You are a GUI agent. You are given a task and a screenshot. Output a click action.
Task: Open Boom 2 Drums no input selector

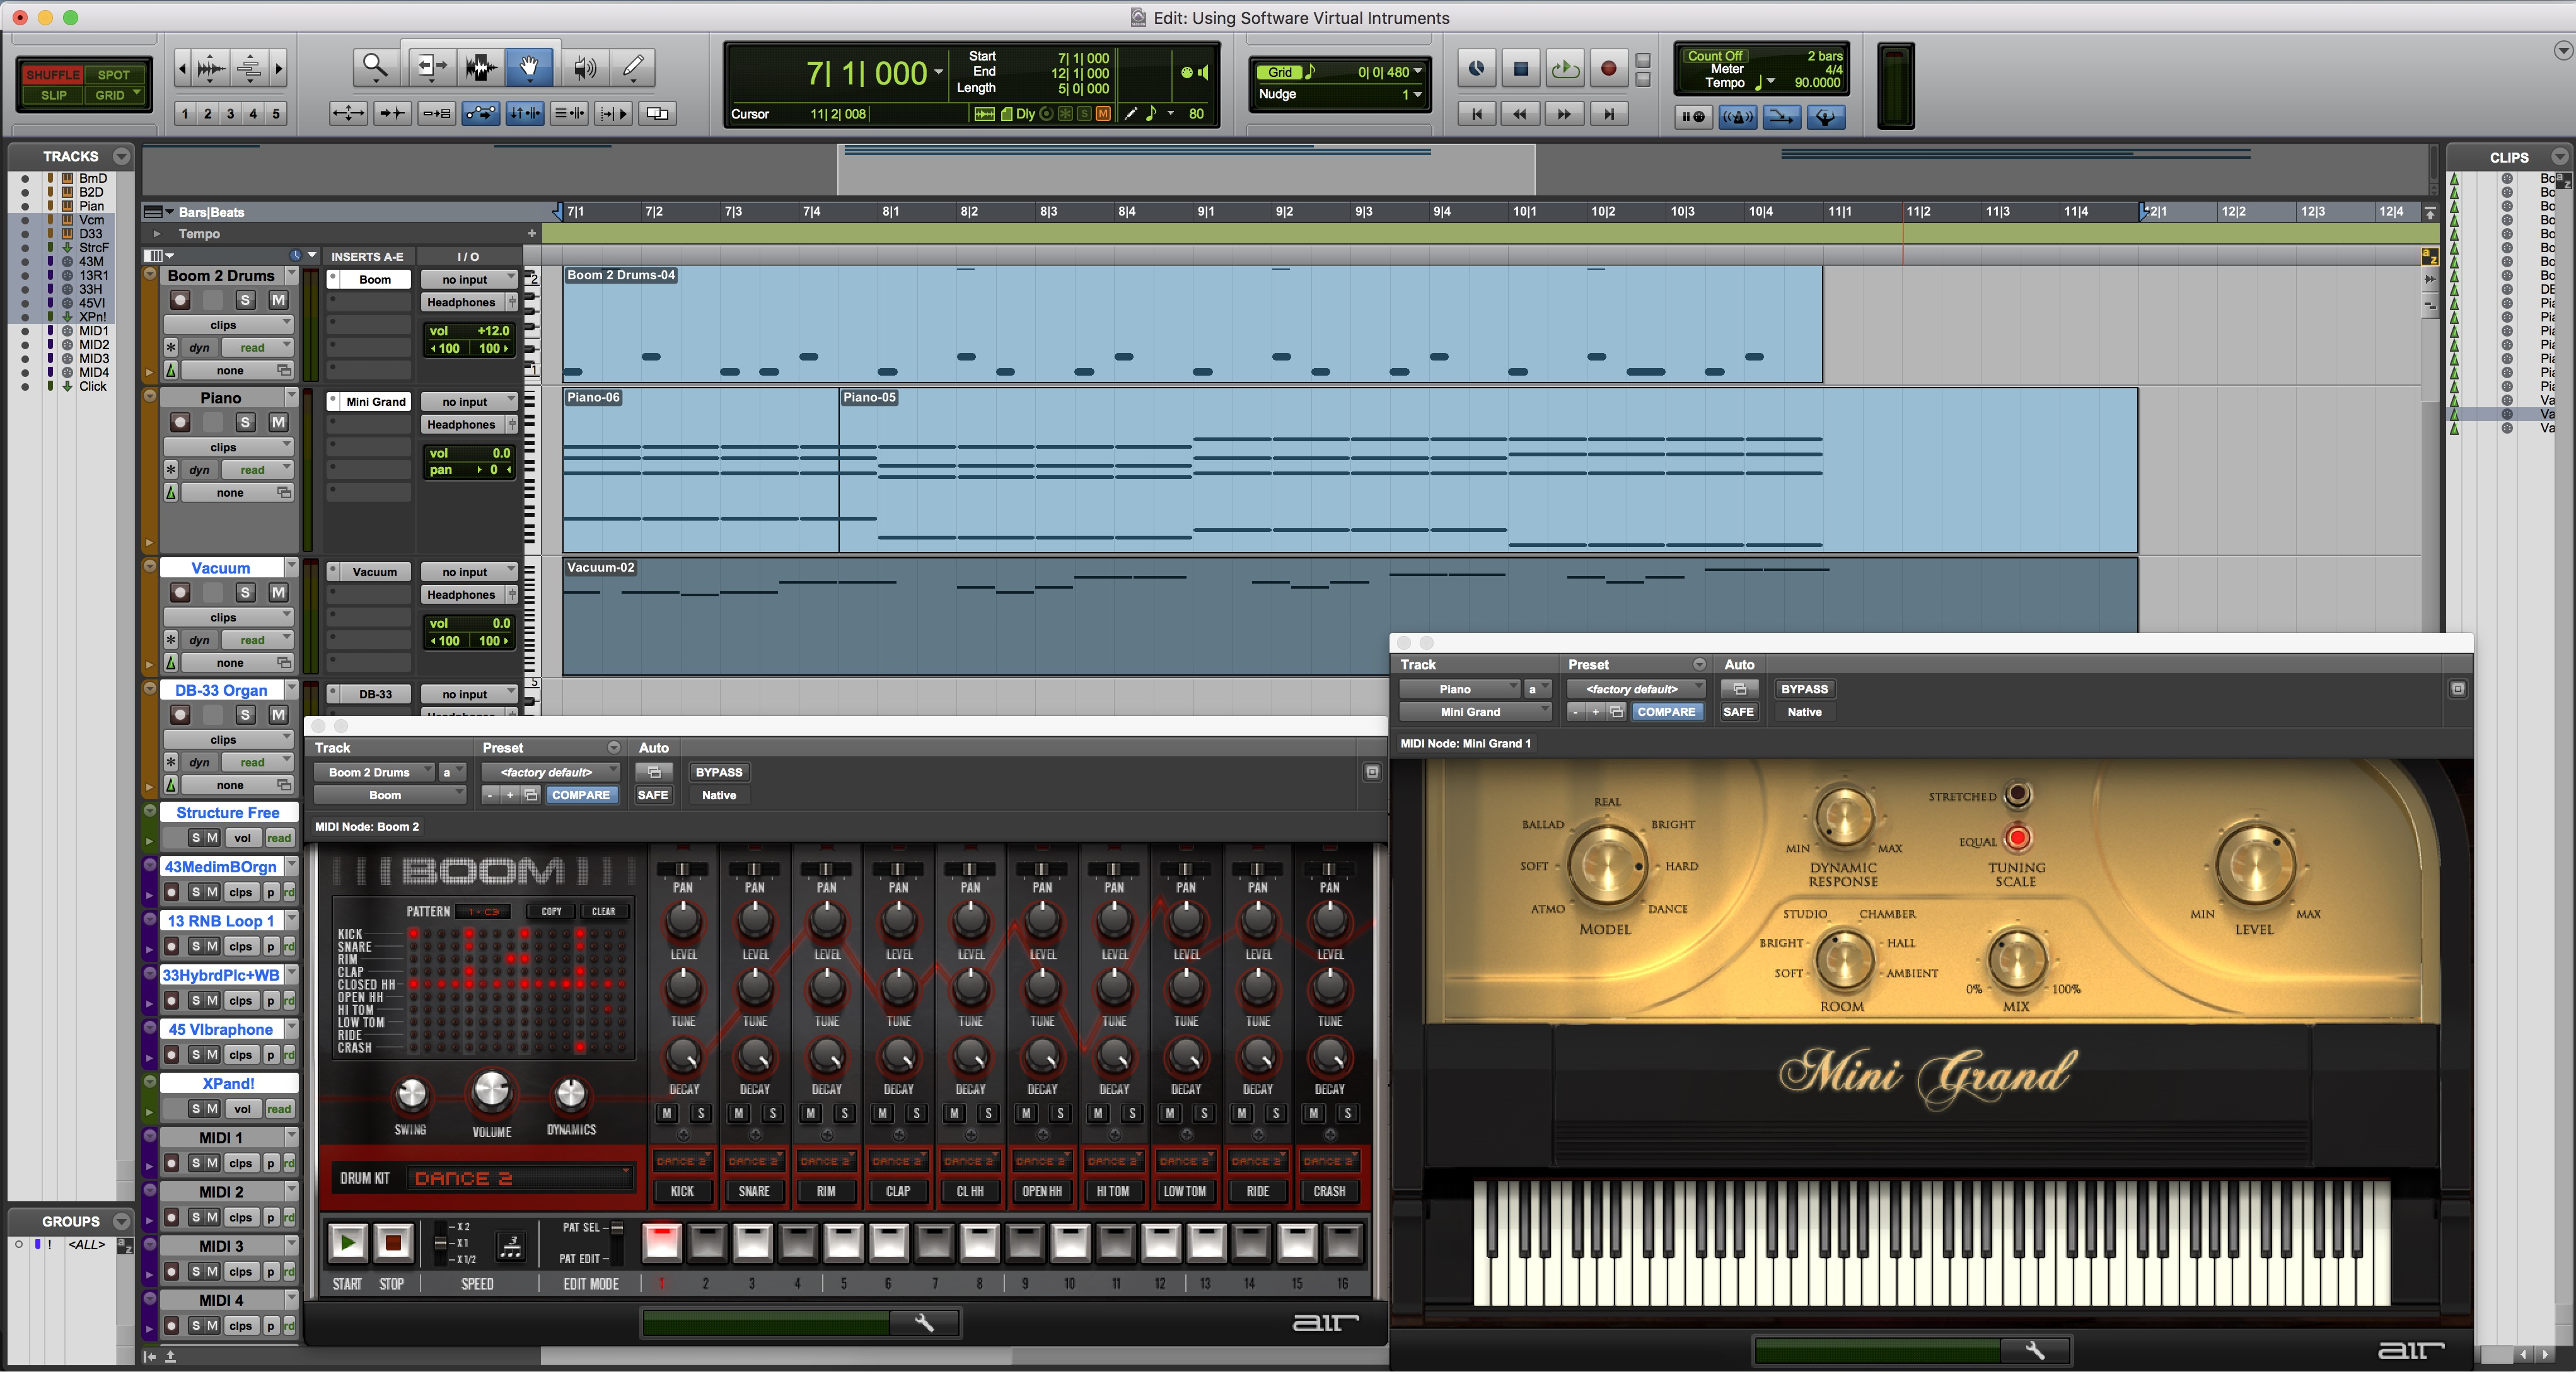468,279
